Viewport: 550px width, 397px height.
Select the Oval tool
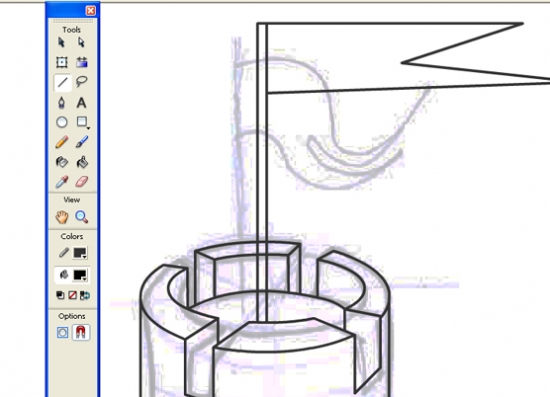62,122
